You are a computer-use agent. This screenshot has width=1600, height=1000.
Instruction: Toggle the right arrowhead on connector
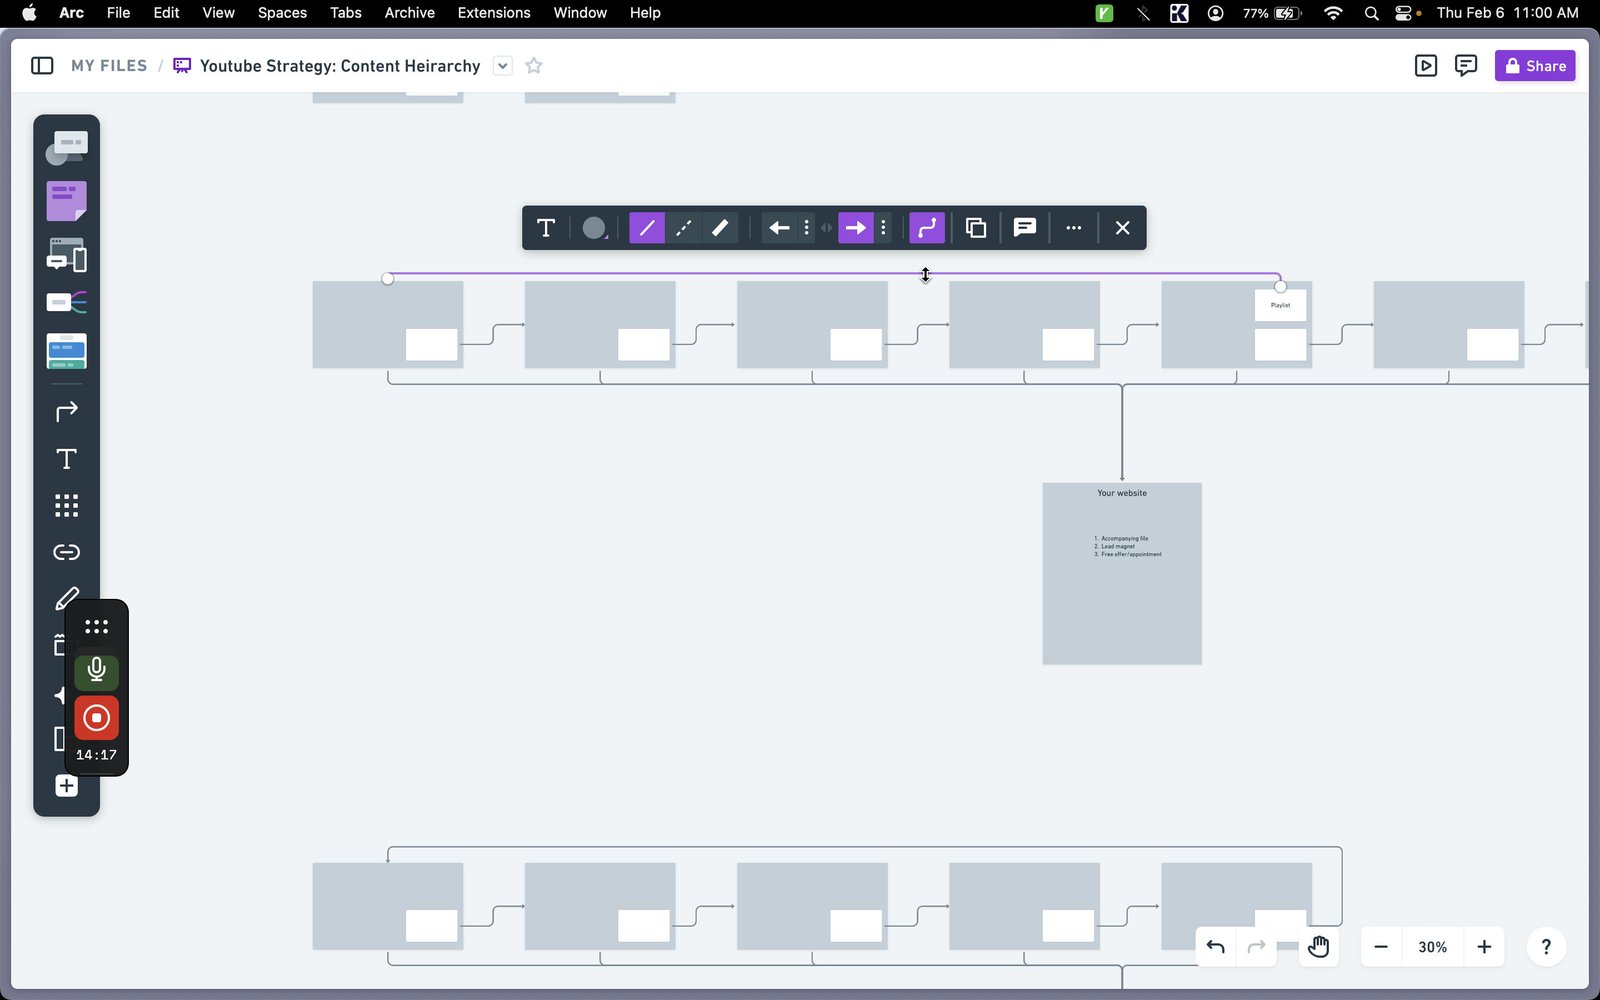coord(856,228)
